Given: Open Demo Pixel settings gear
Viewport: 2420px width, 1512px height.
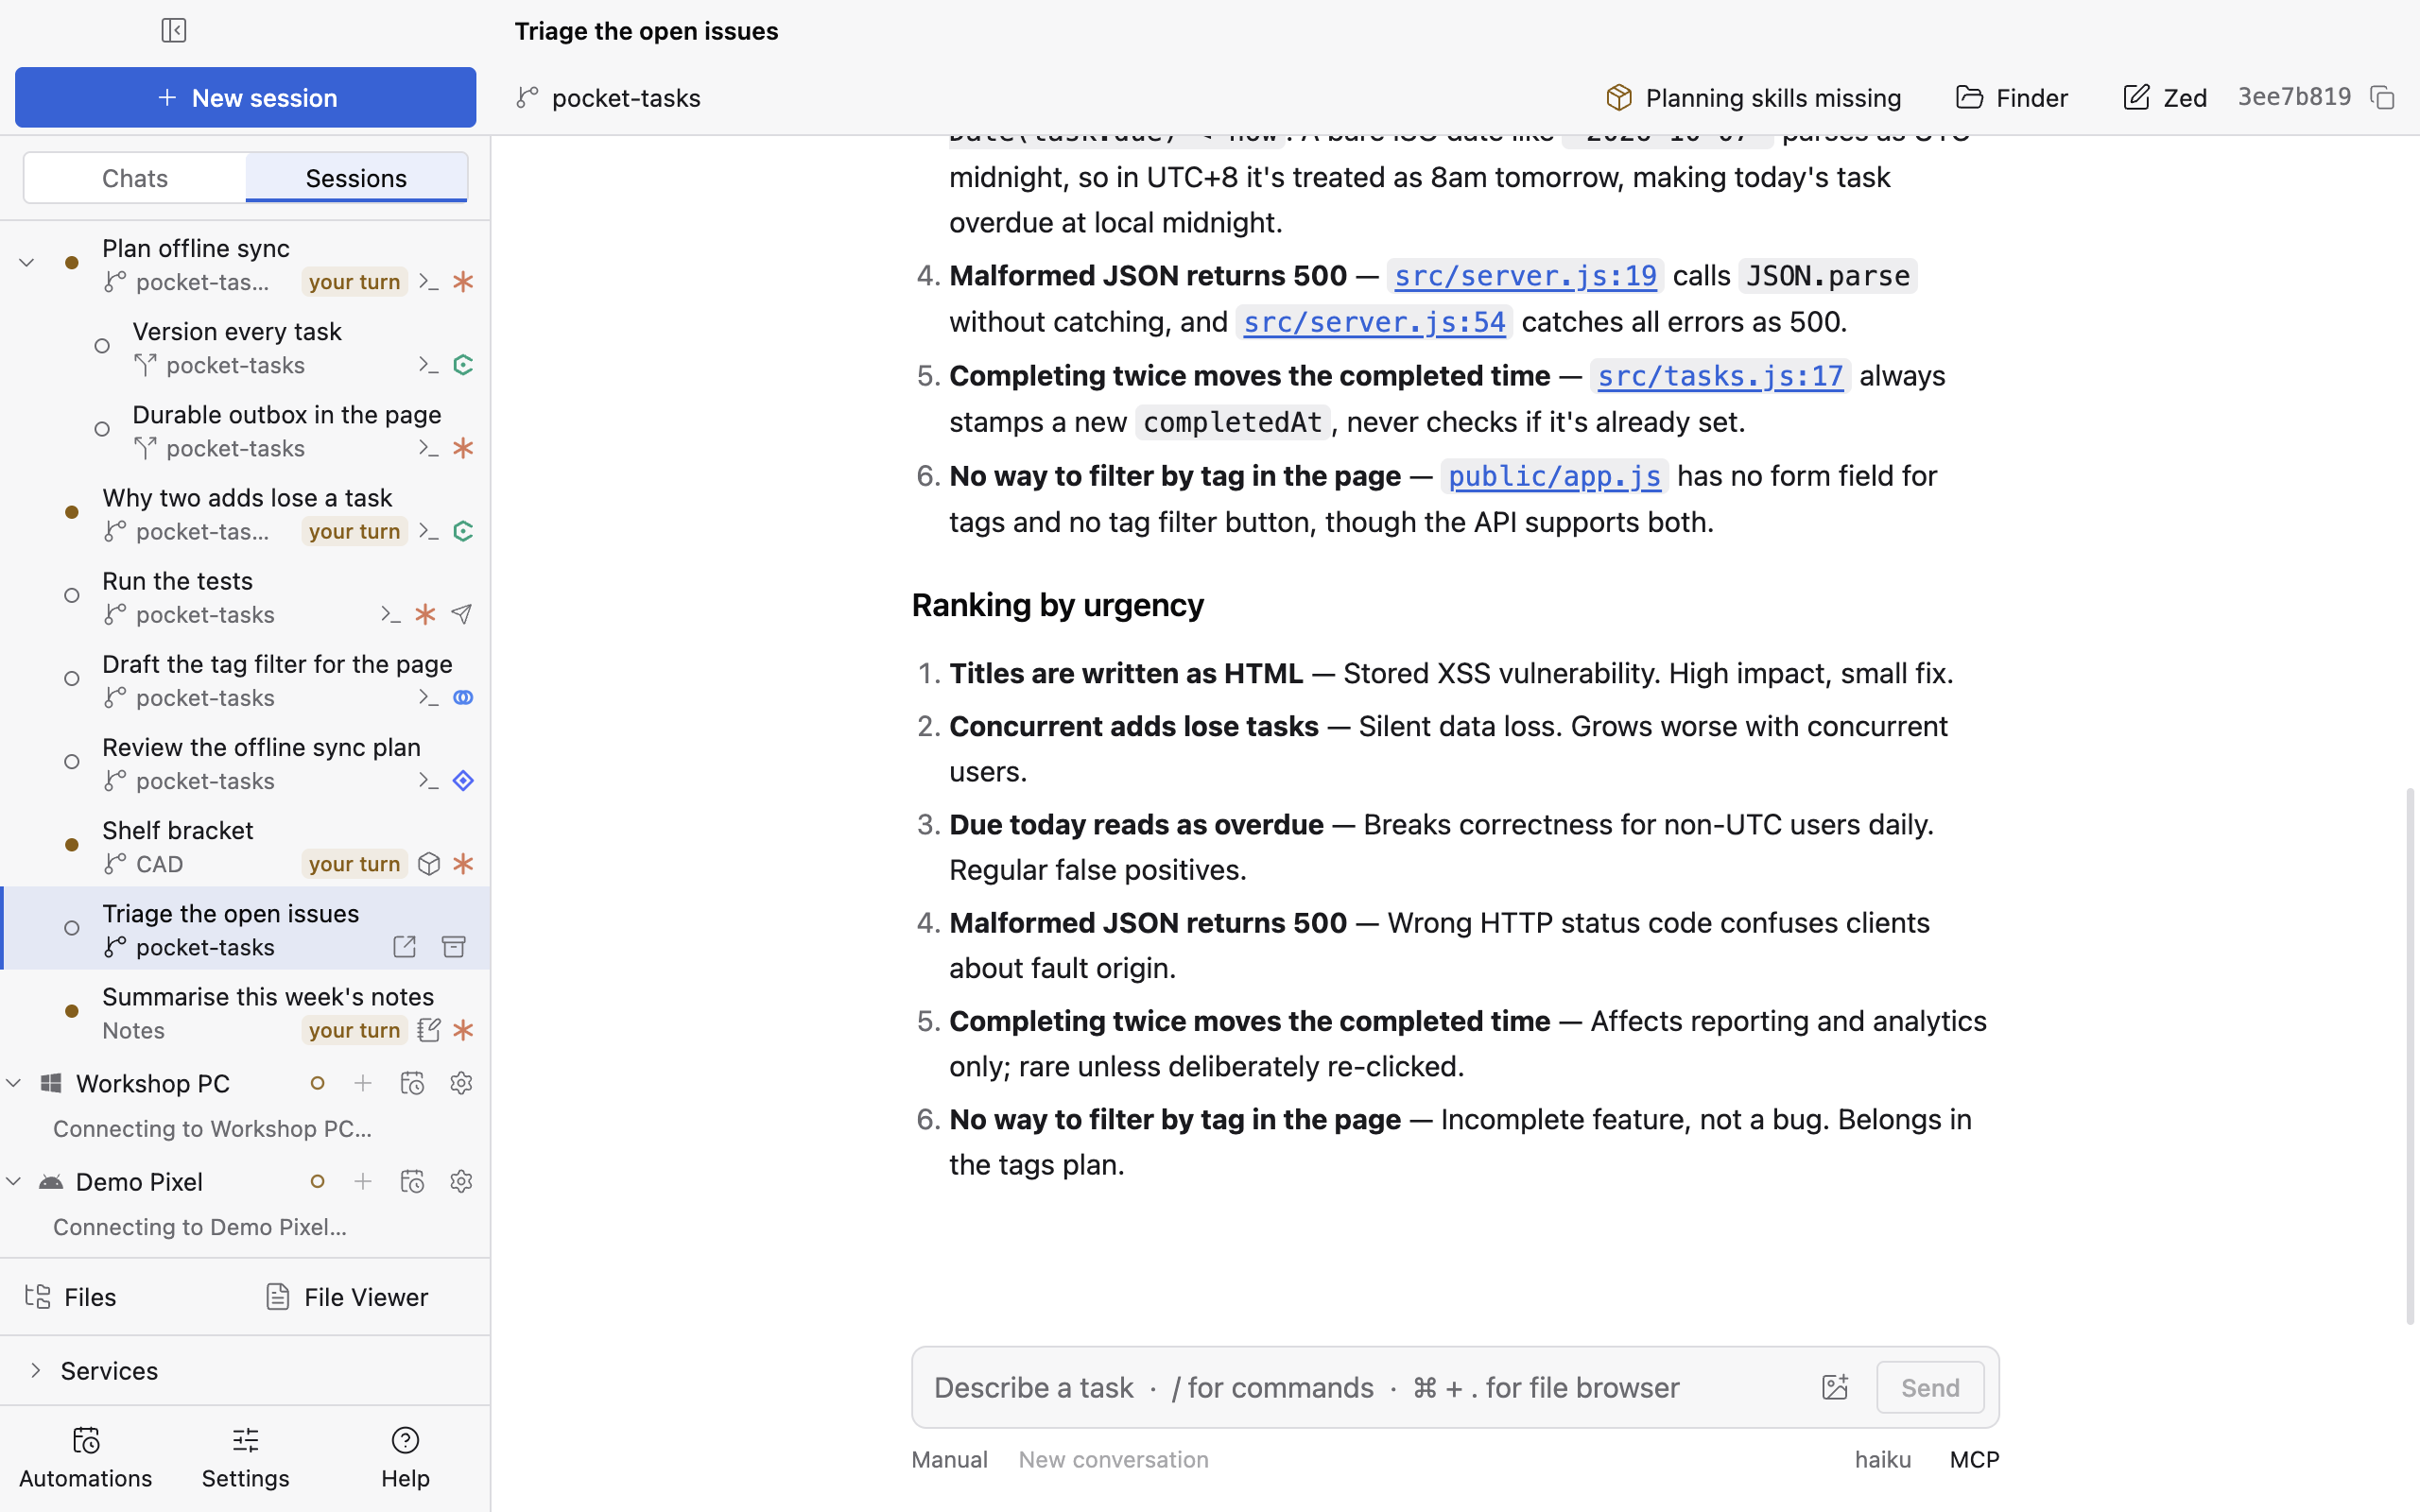Looking at the screenshot, I should pos(461,1181).
